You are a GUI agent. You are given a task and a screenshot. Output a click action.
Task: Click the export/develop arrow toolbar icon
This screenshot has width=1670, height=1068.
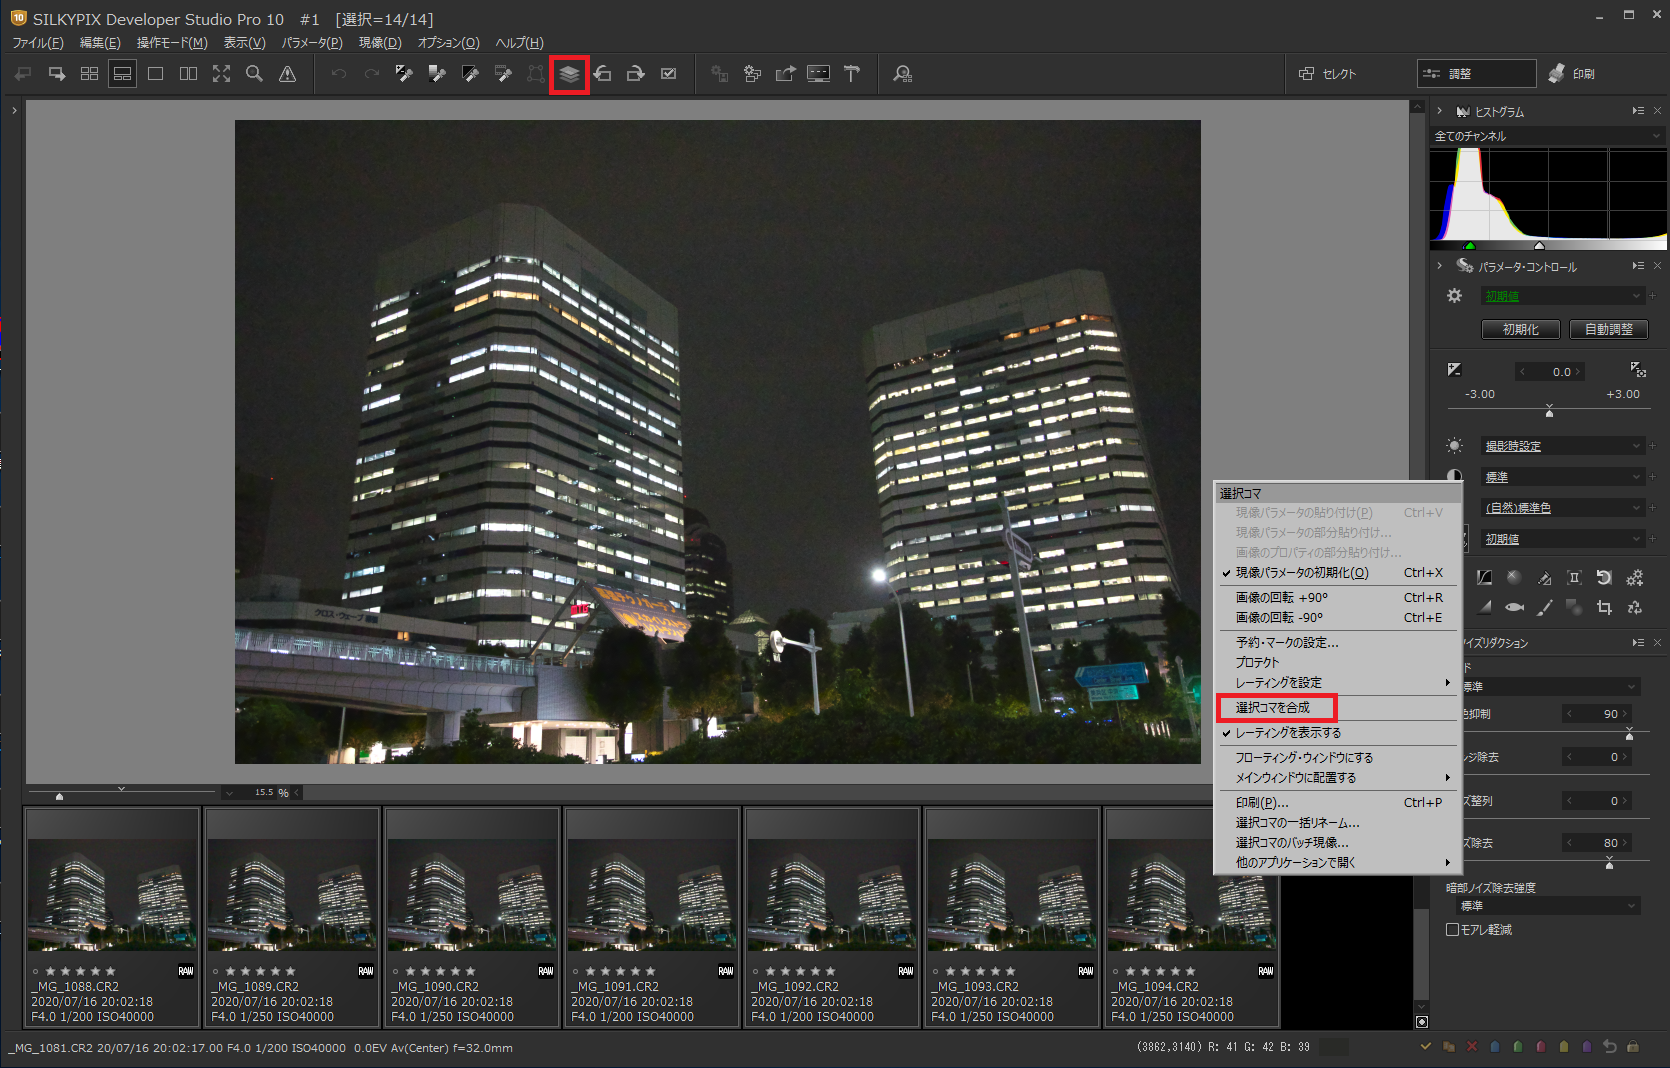tap(785, 74)
